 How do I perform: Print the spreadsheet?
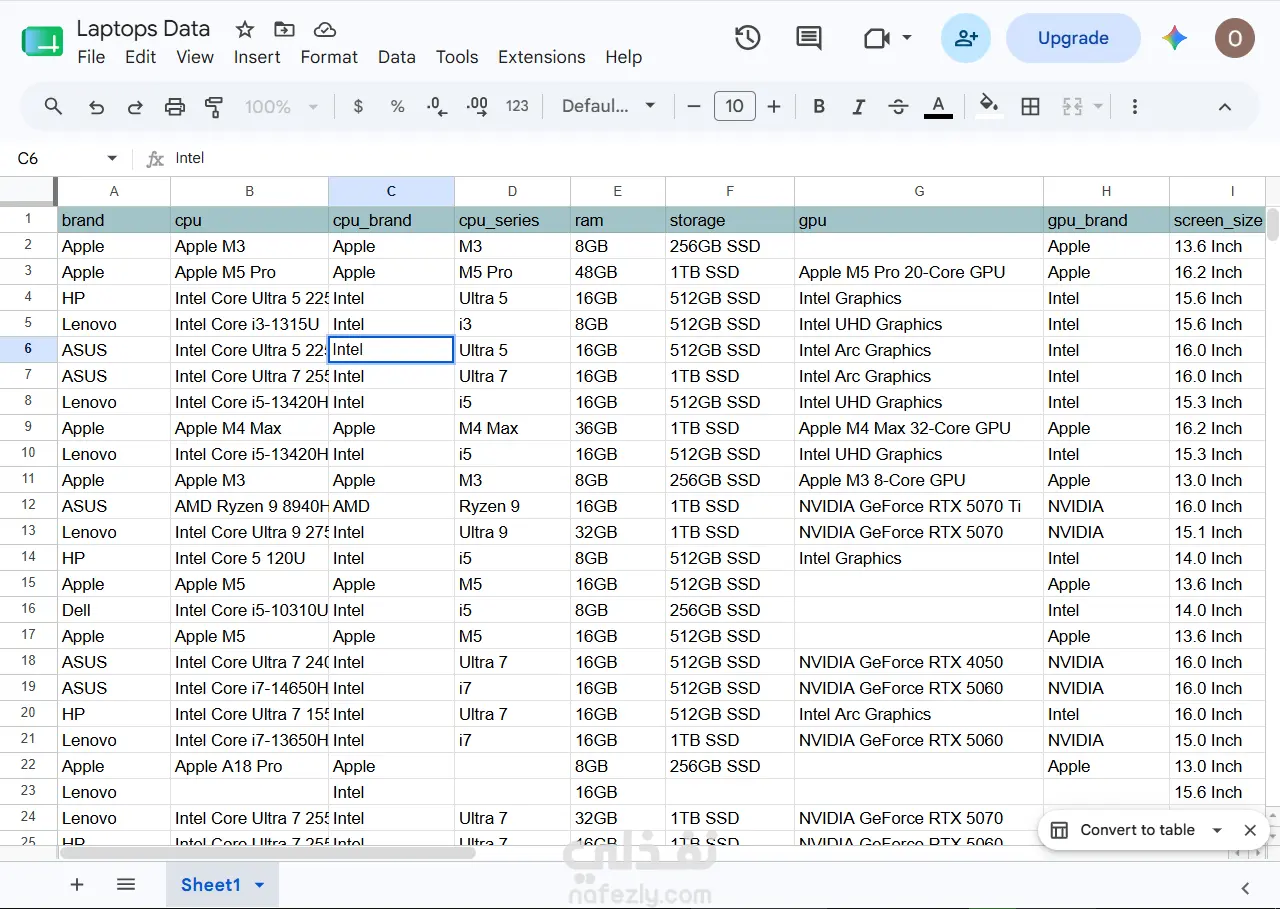click(x=175, y=106)
